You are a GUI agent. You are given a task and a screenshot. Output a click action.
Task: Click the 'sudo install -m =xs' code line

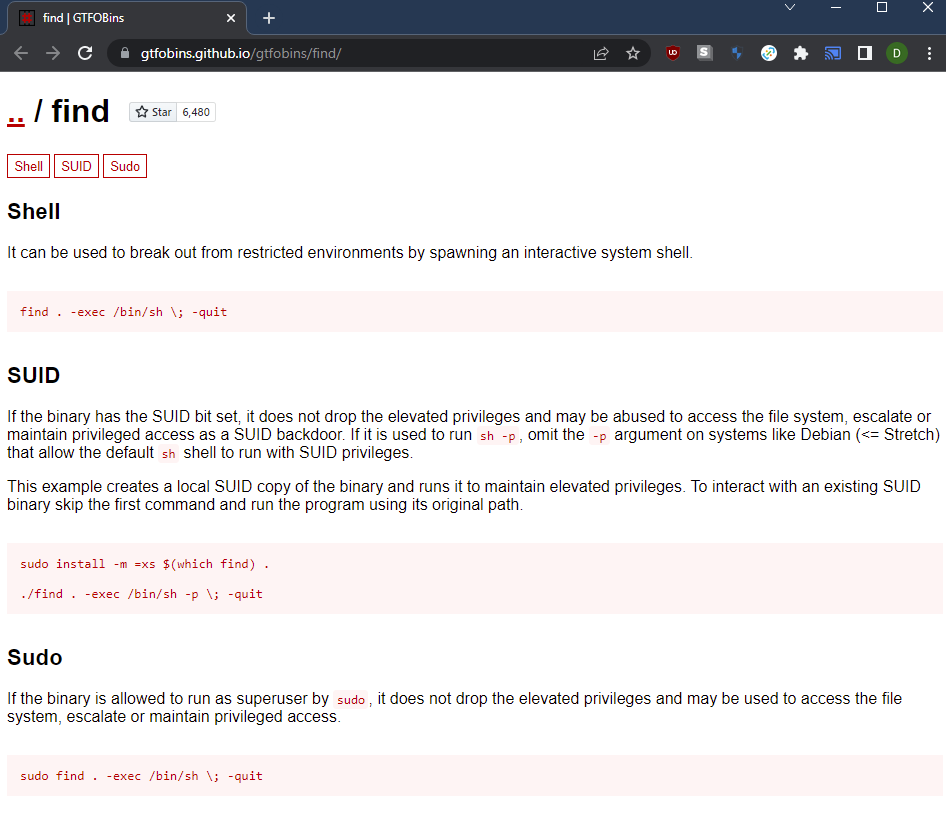(x=145, y=564)
